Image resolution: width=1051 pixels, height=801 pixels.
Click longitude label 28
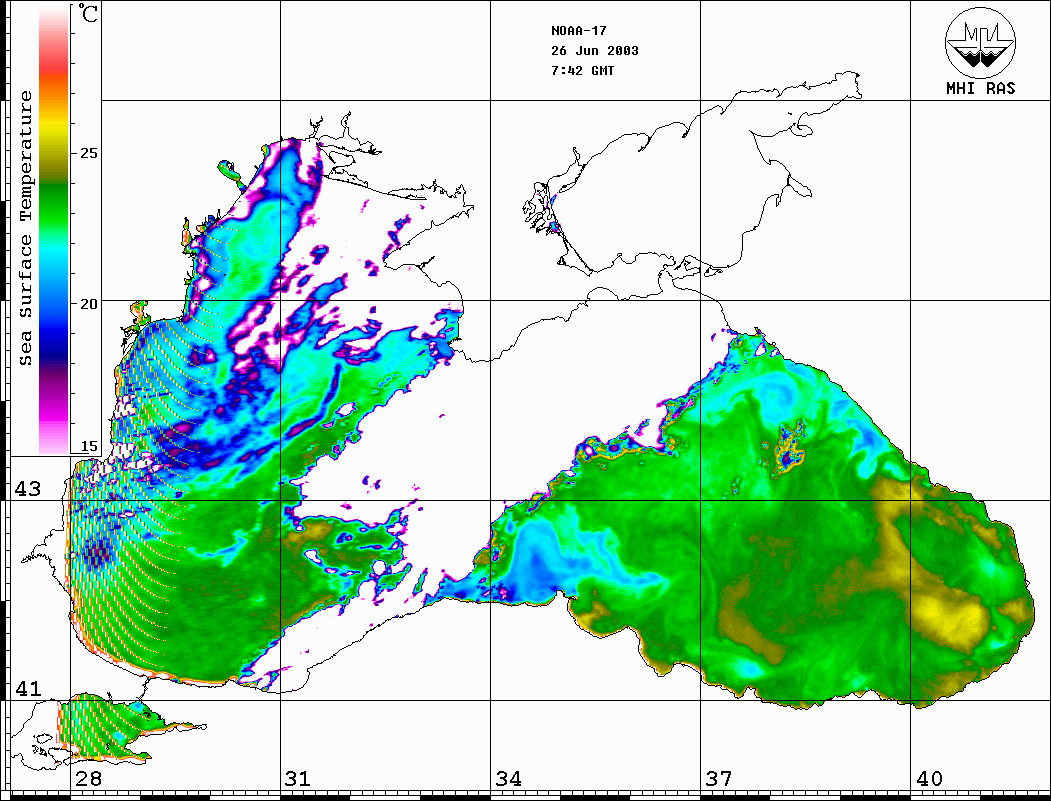pos(88,778)
